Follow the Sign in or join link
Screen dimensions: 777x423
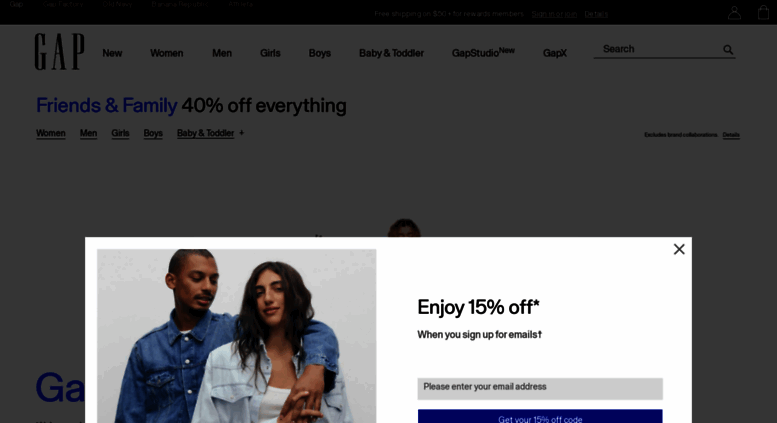pos(554,14)
